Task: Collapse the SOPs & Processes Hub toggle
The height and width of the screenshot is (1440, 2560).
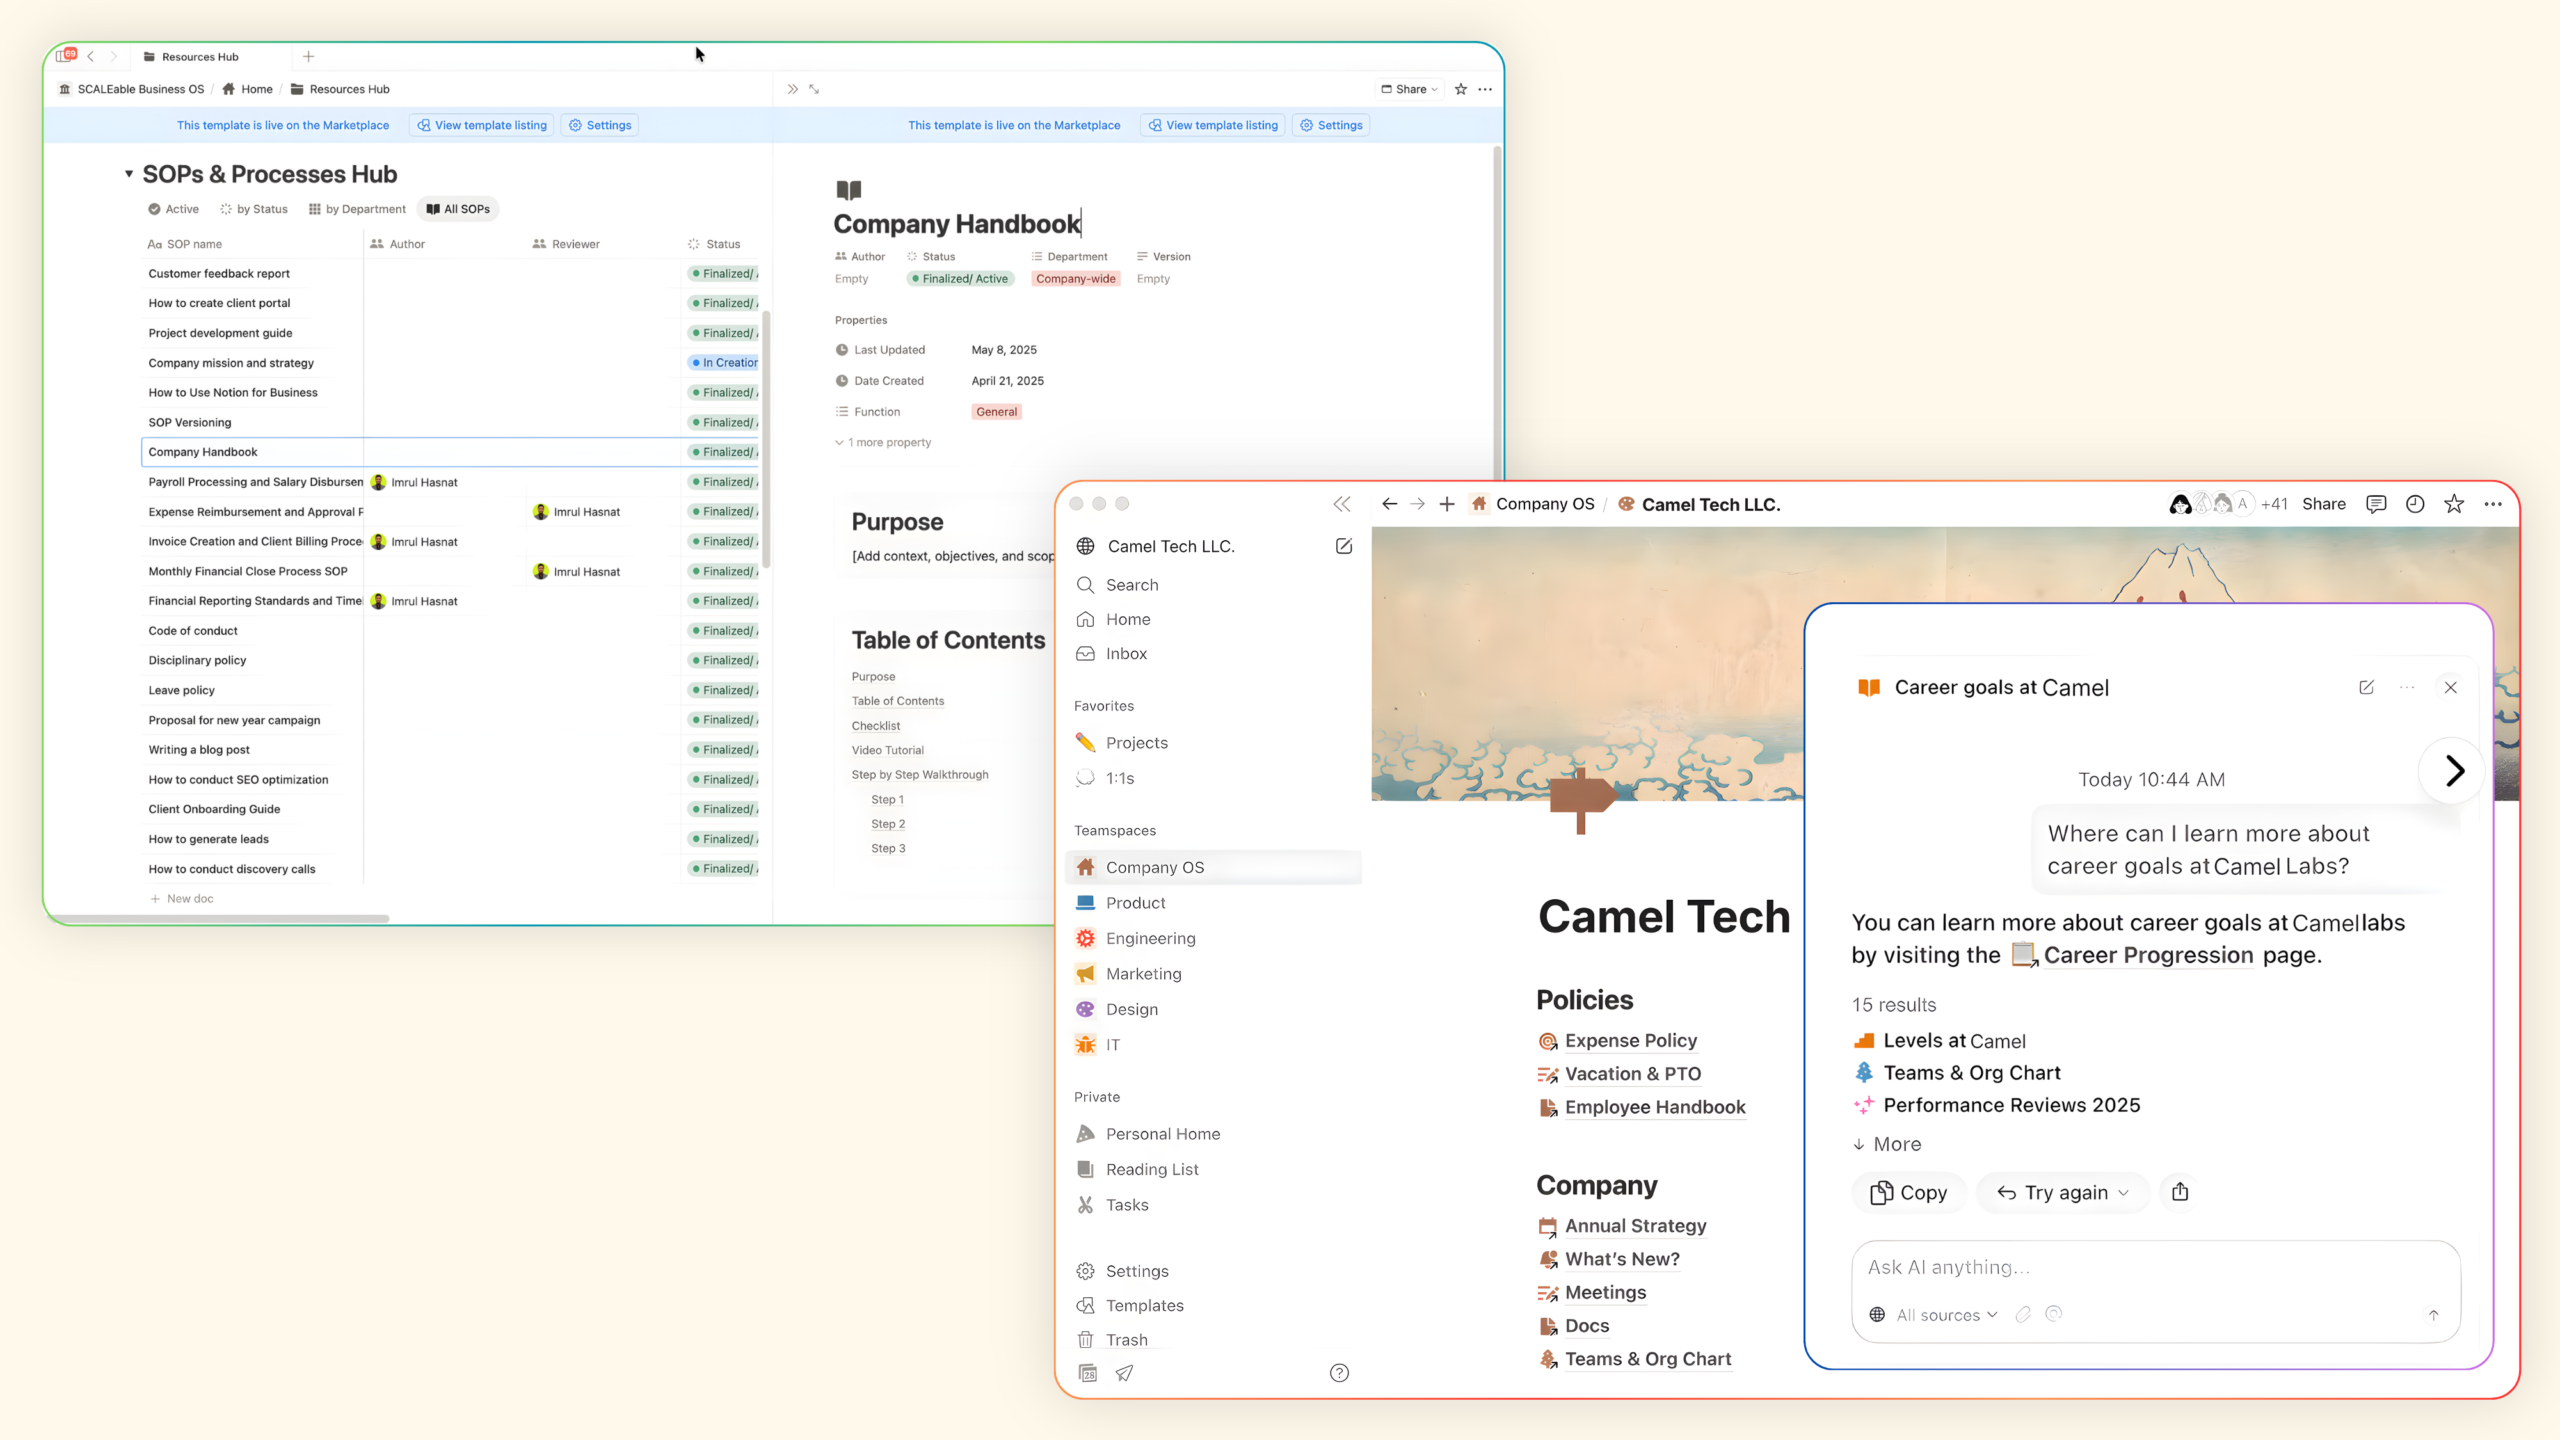Action: tap(129, 174)
